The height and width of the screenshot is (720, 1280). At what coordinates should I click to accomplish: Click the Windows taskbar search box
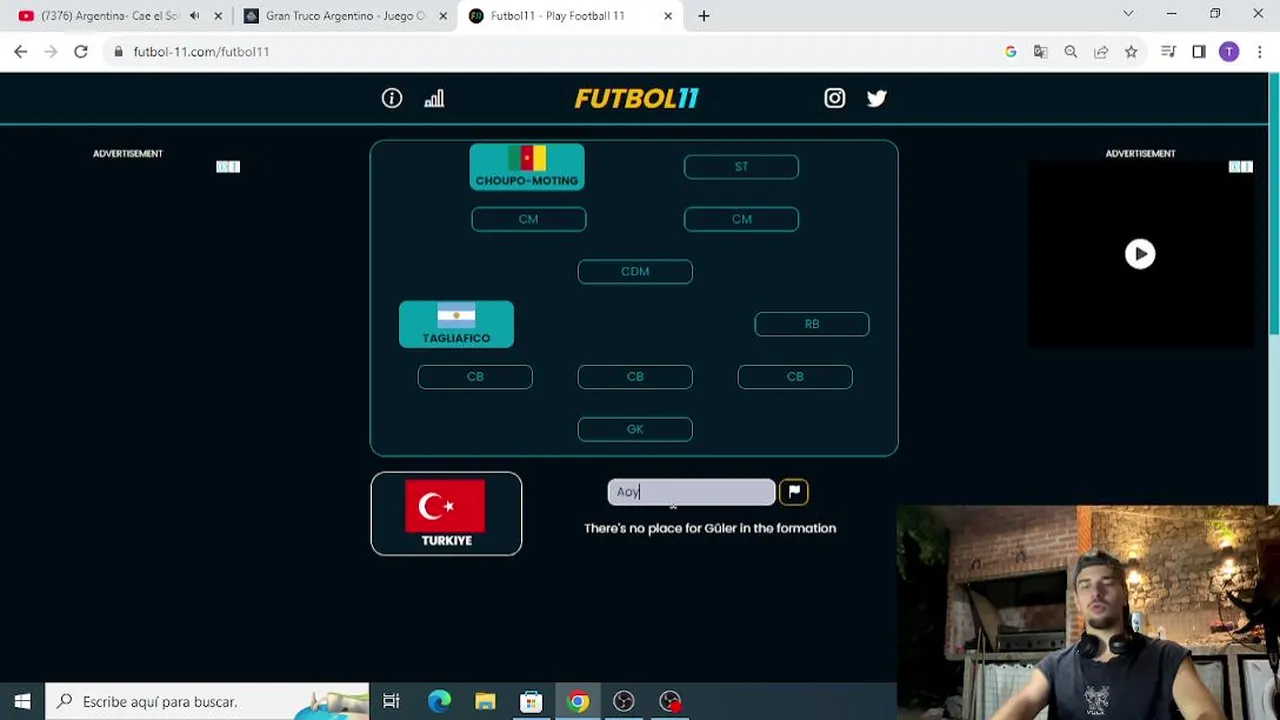coord(209,702)
